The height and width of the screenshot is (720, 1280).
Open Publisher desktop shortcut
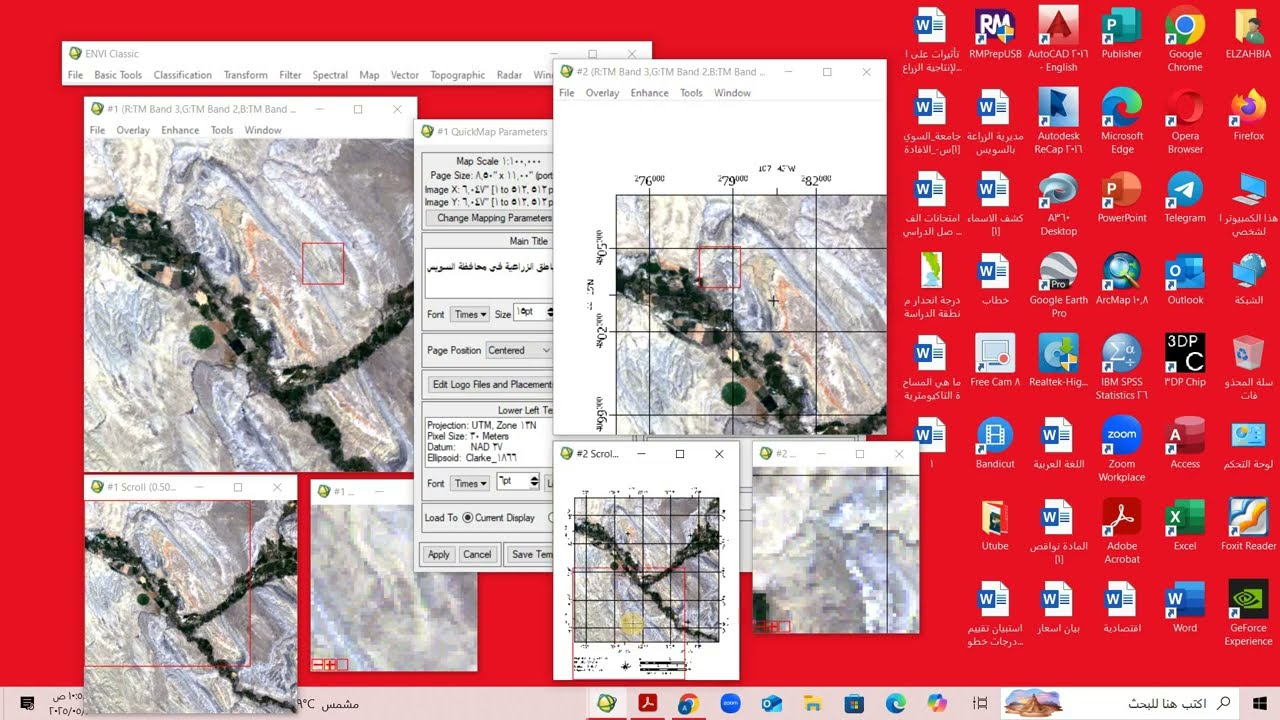[x=1122, y=34]
